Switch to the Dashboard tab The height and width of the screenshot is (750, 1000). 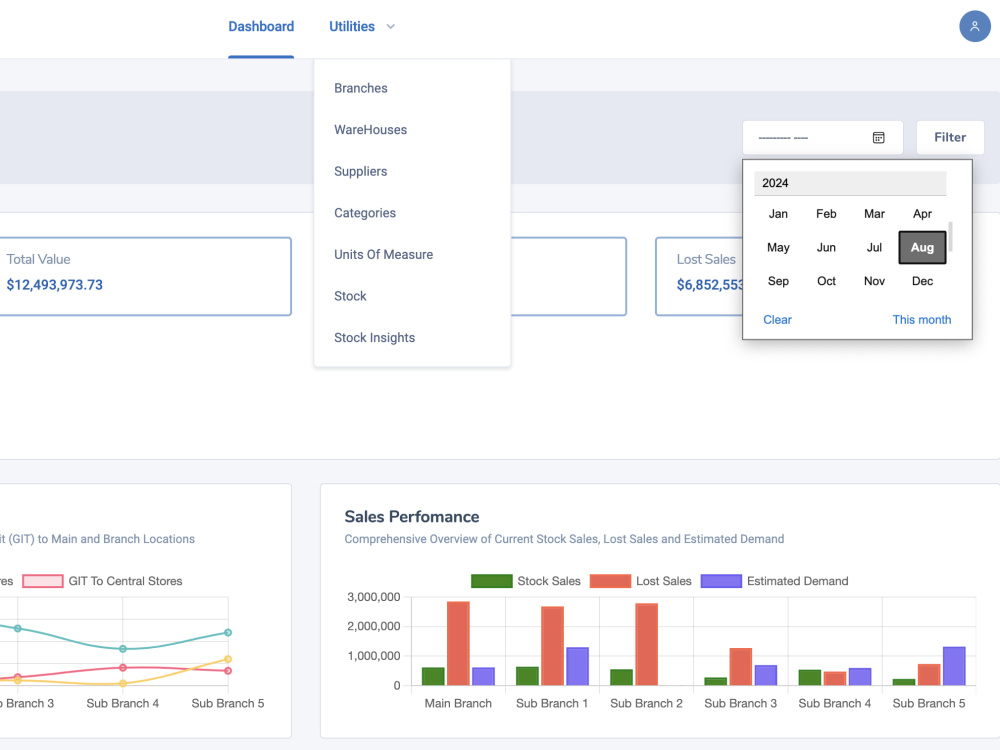(261, 27)
